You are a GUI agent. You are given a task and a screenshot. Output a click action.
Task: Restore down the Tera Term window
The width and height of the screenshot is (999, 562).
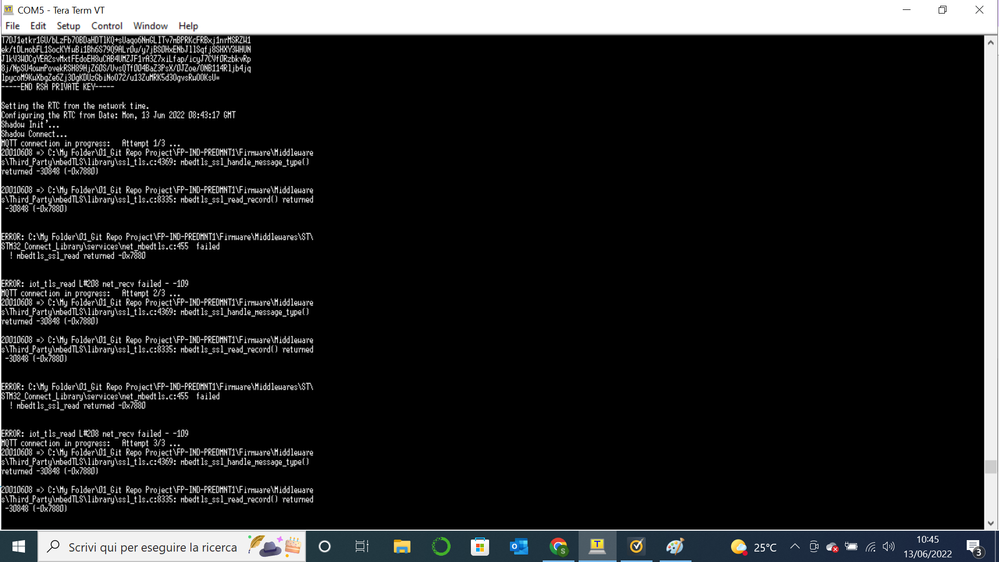click(x=942, y=10)
